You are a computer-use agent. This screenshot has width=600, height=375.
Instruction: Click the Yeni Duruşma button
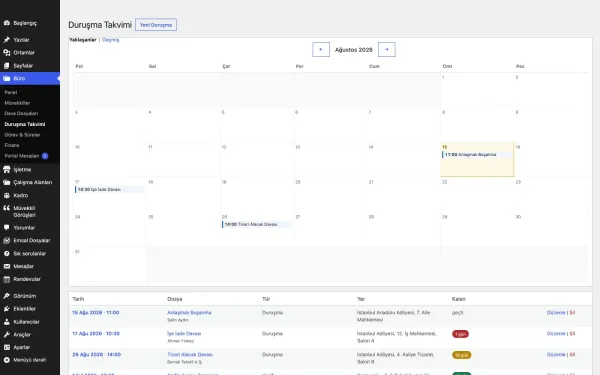coord(156,25)
